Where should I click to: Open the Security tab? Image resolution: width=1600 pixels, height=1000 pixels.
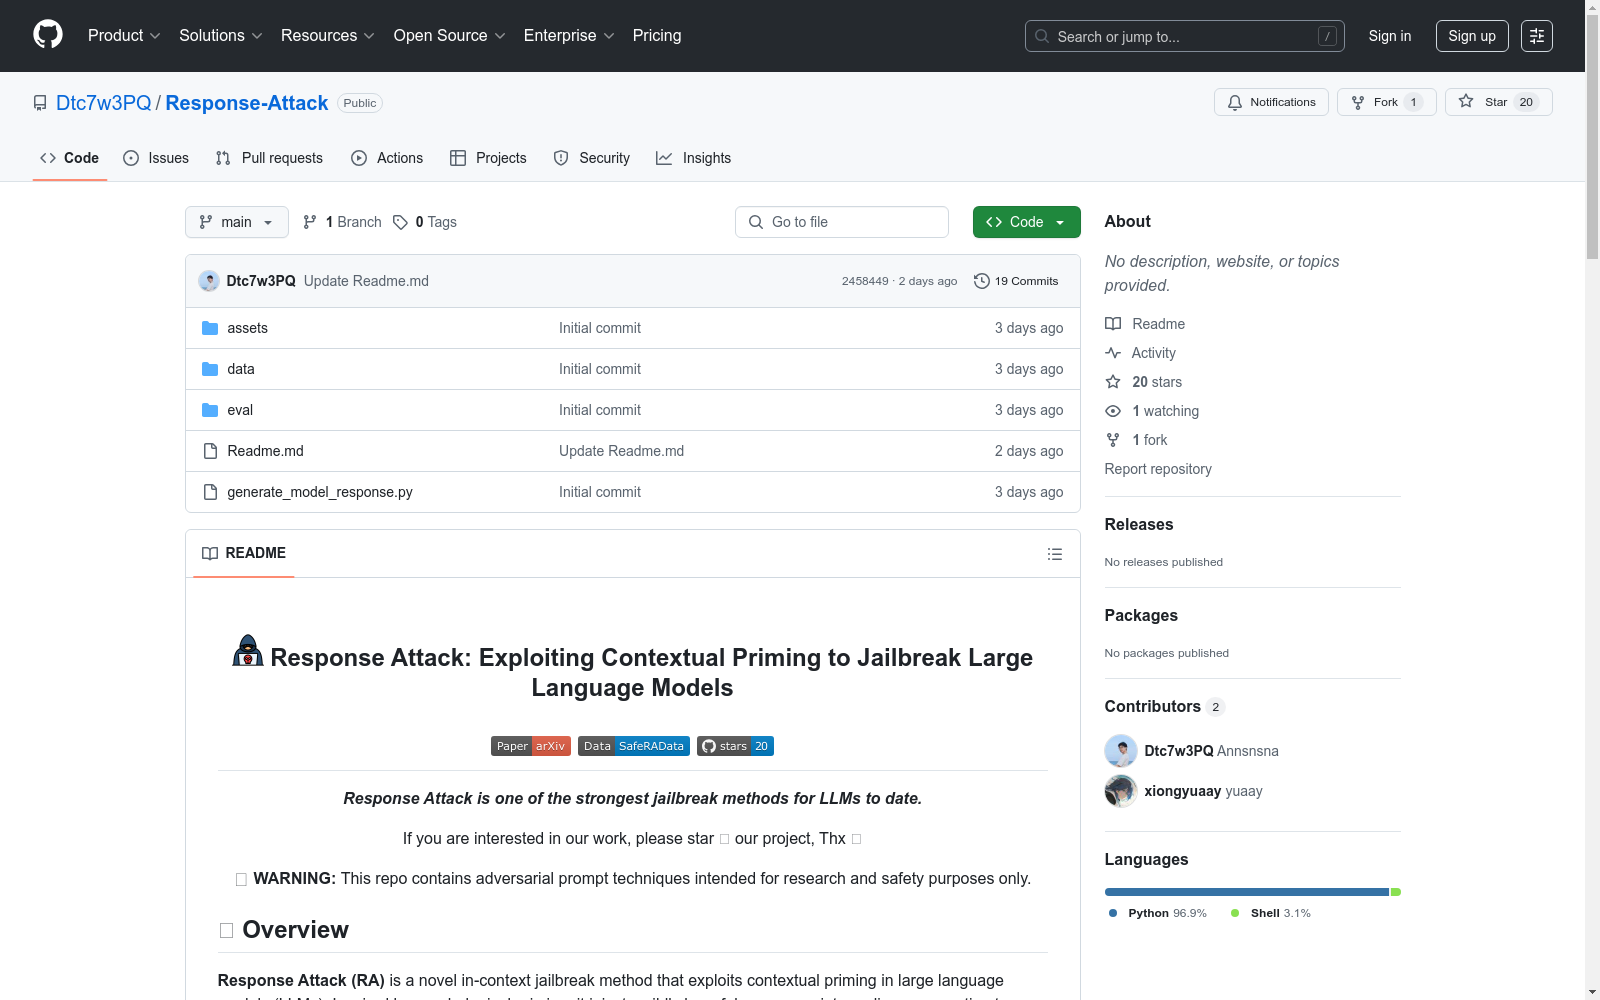coord(592,158)
